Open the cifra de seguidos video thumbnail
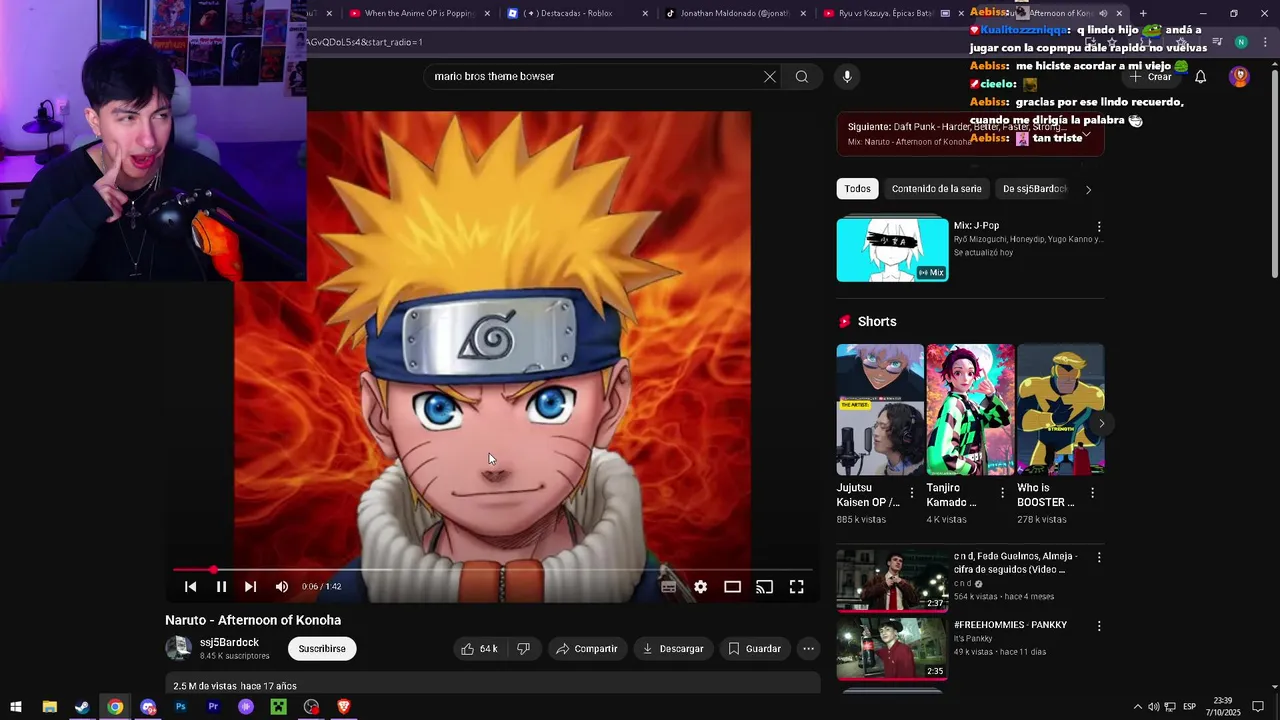This screenshot has width=1280, height=720. pos(892,580)
